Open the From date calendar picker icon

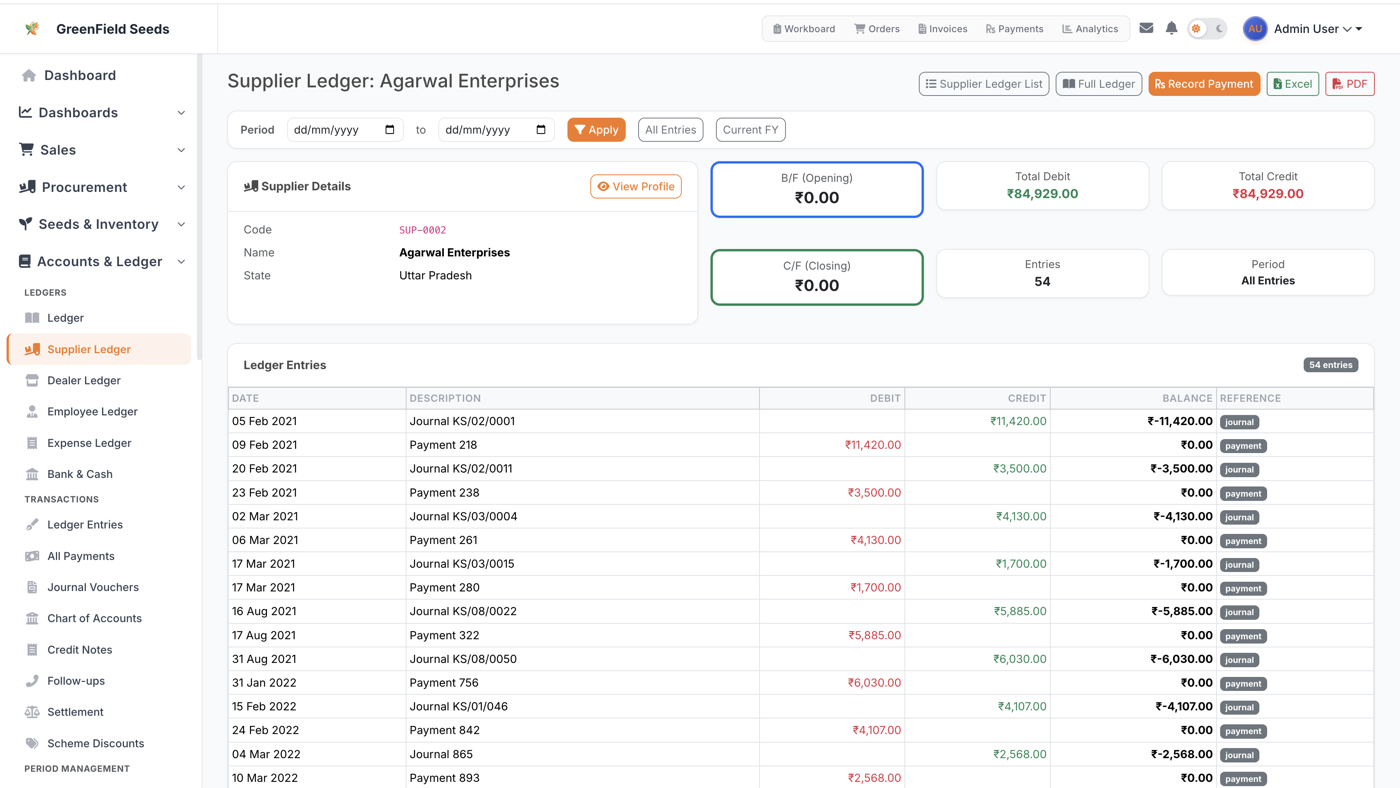point(390,130)
